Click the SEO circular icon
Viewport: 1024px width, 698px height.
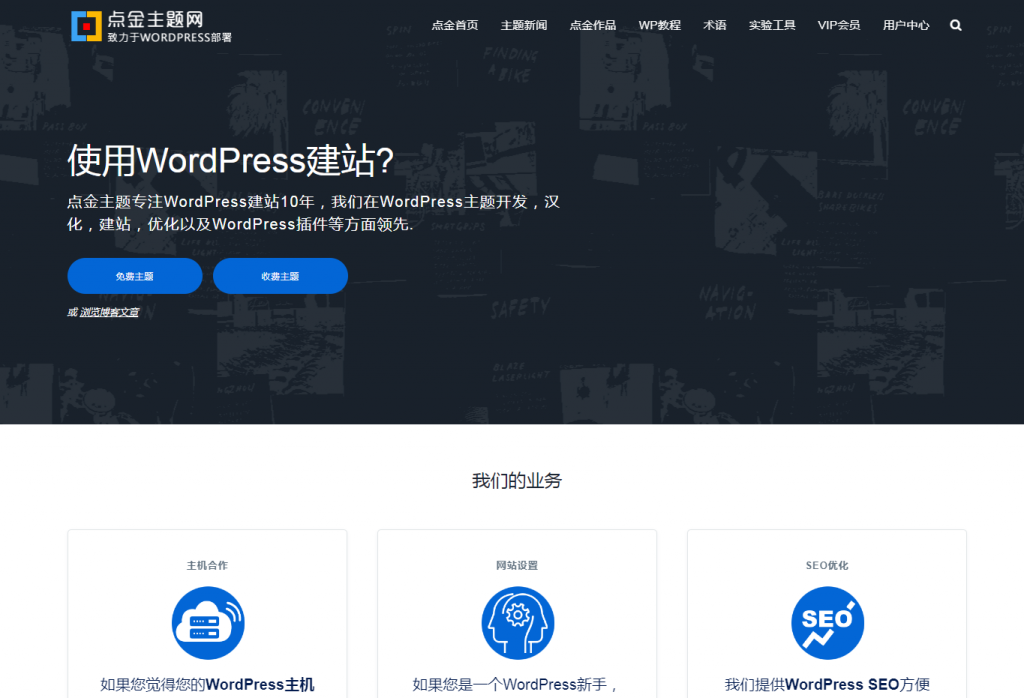point(827,623)
